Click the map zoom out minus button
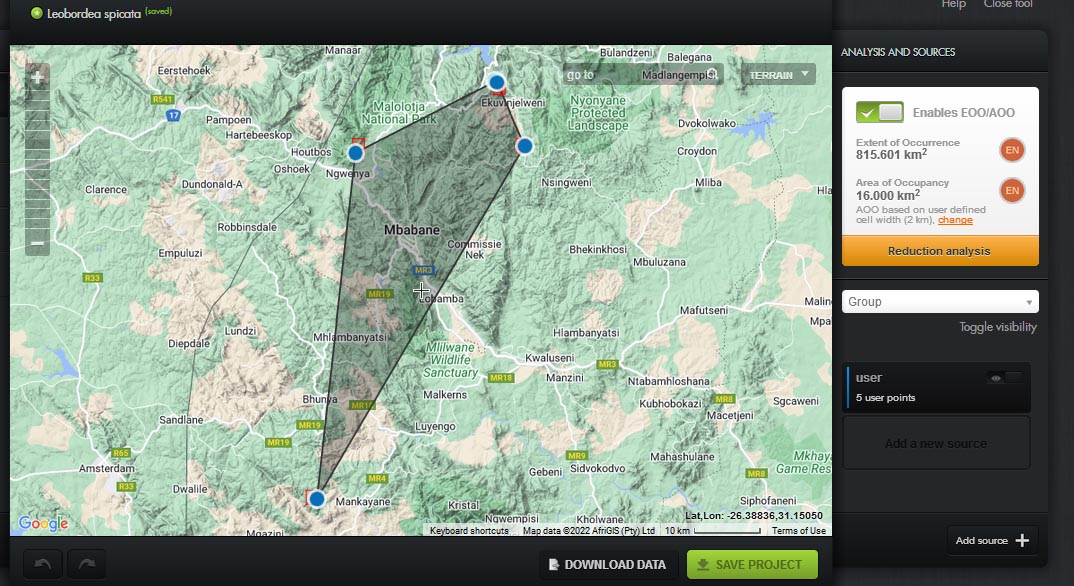 (37, 243)
